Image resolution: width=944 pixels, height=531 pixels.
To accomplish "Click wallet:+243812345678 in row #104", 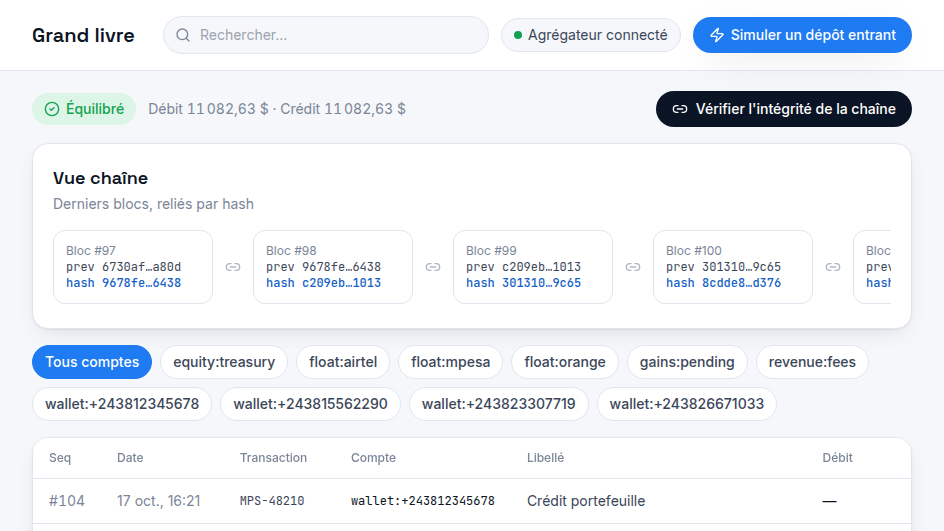I will point(423,501).
